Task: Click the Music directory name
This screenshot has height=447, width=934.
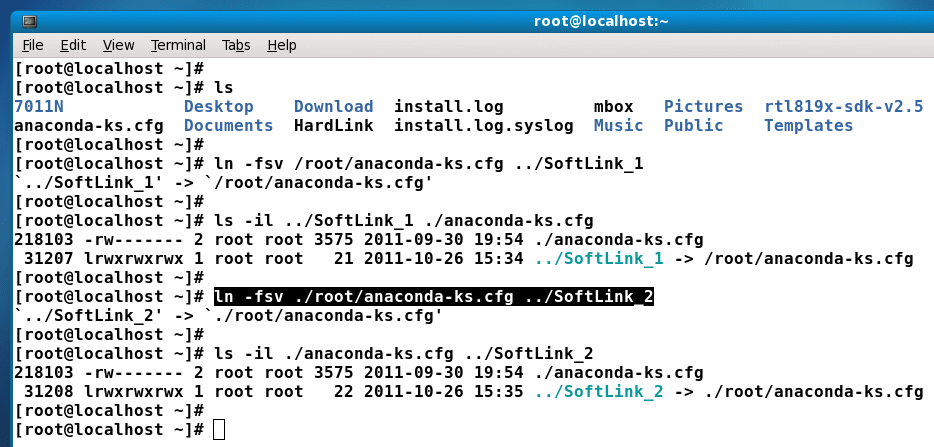Action: [618, 126]
